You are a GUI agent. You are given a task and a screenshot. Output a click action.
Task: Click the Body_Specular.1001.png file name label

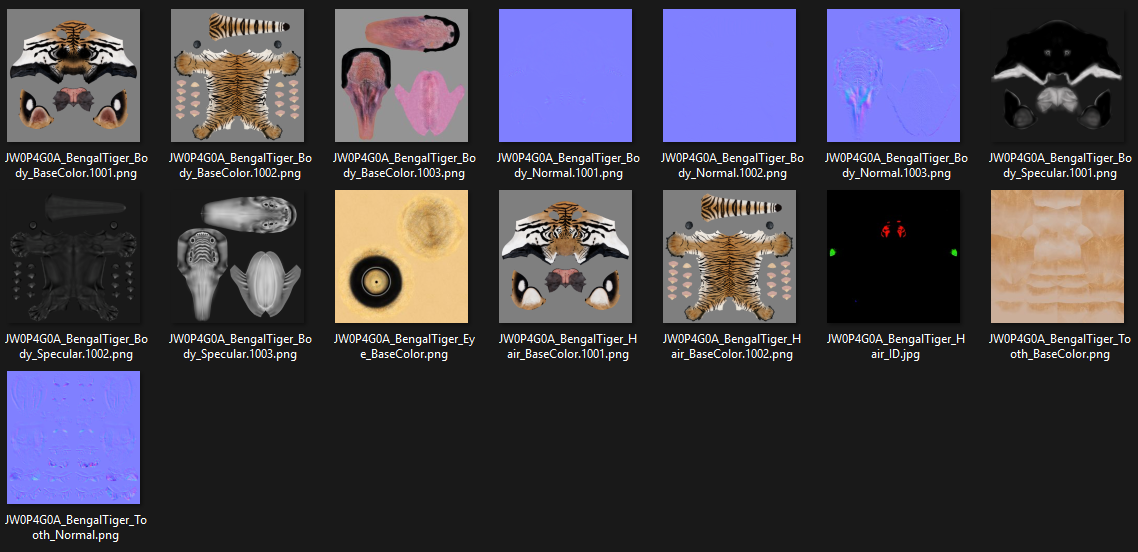pyautogui.click(x=1057, y=166)
